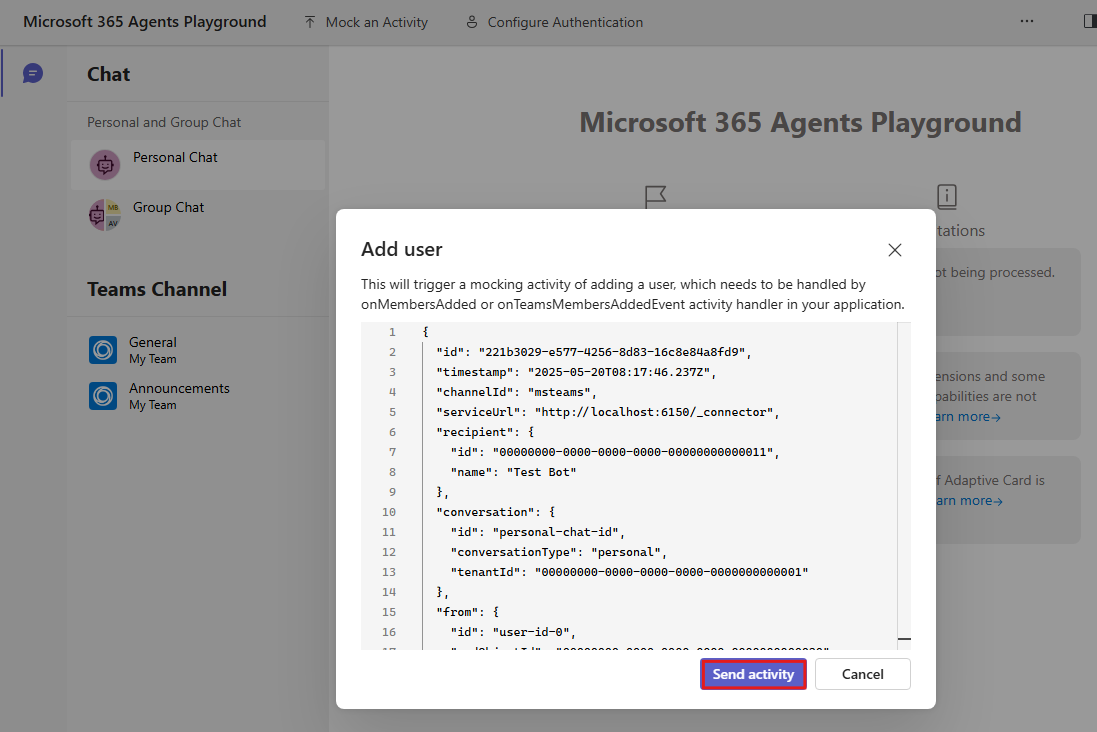
Task: Open the more options ellipsis menu
Action: click(x=1026, y=21)
